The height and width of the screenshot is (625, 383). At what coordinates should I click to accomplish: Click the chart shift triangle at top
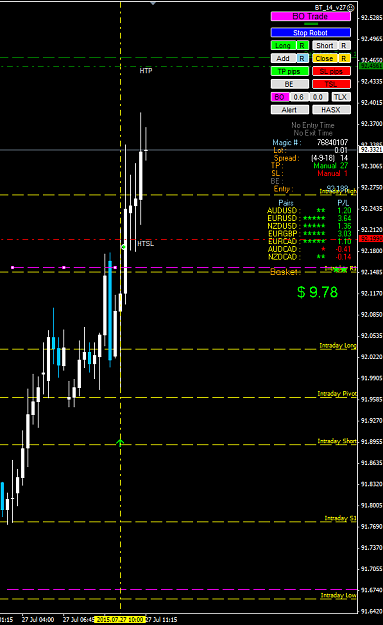click(x=153, y=3)
